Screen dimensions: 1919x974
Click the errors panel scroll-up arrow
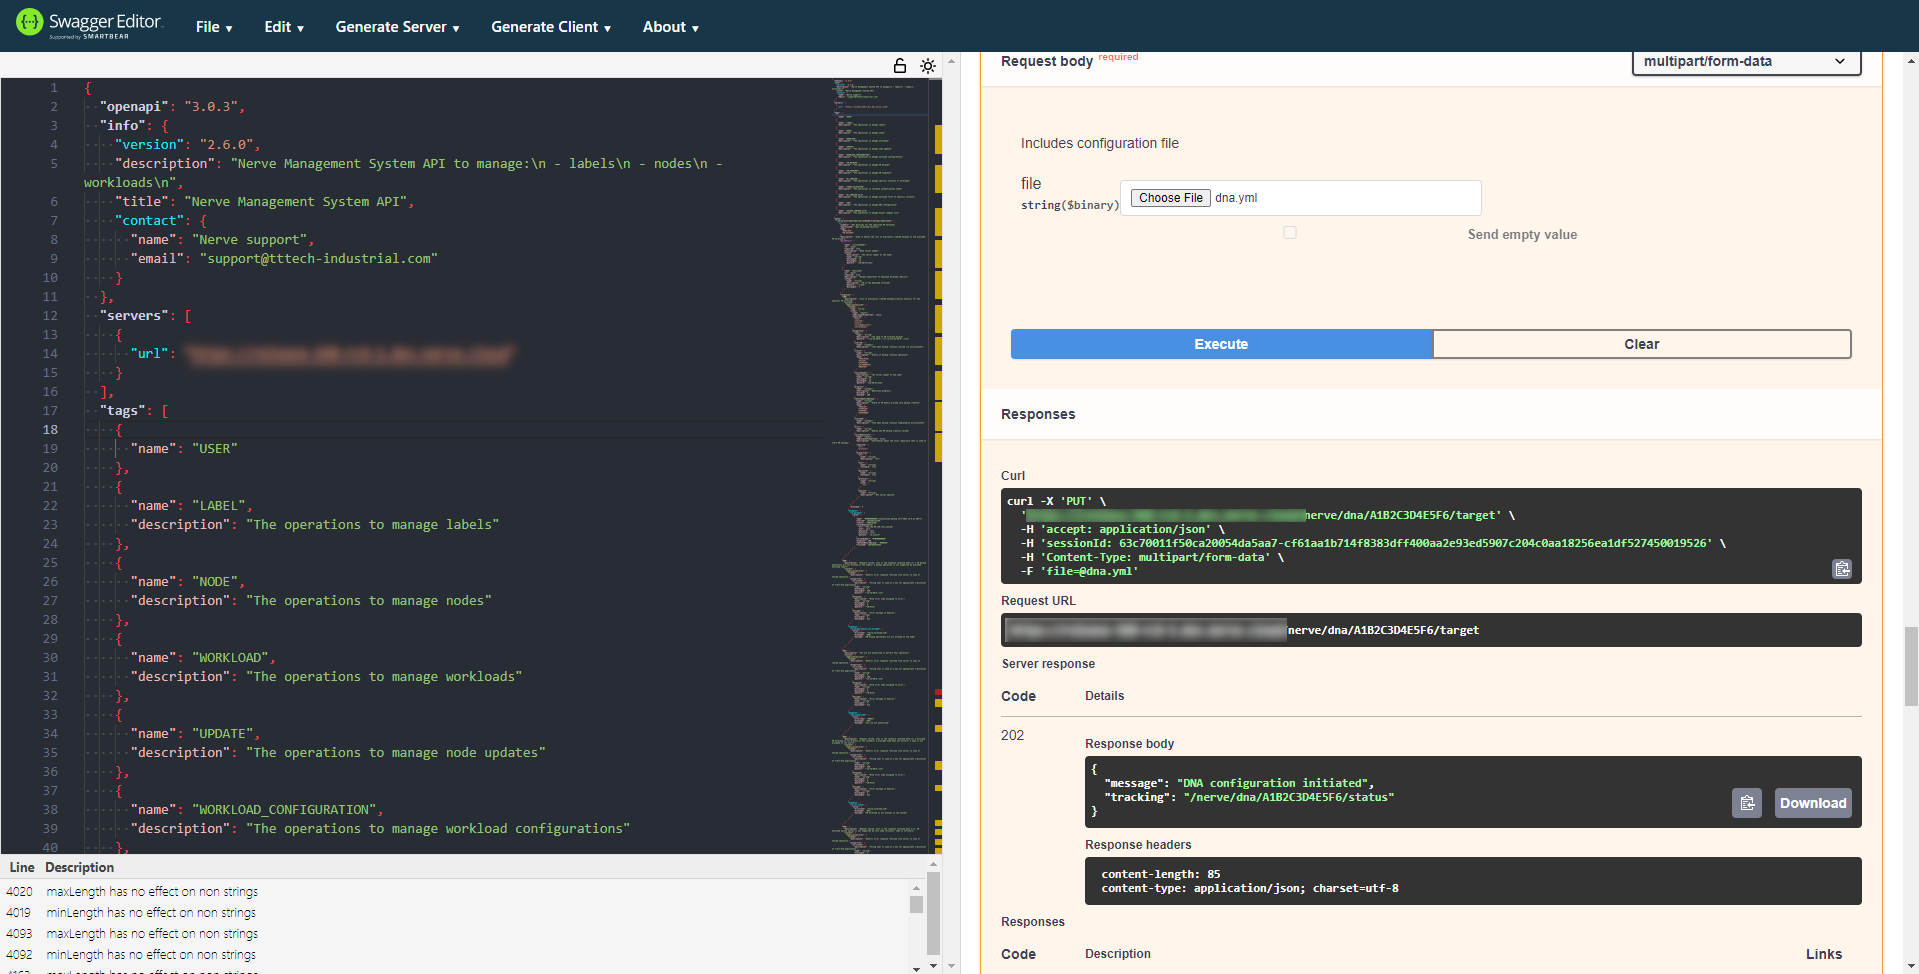pos(916,887)
